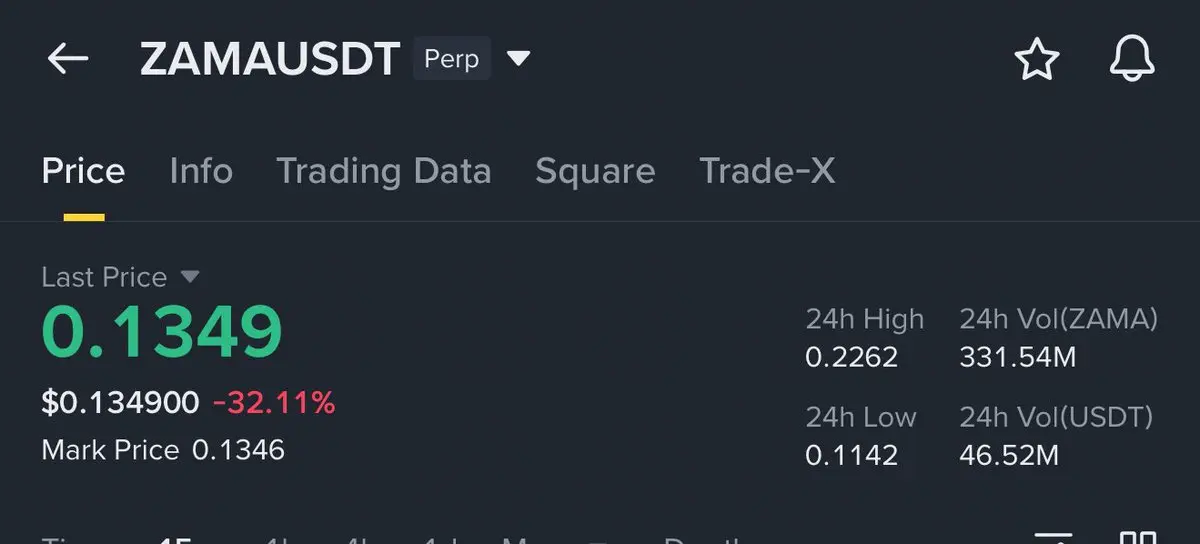
Task: Open price alerts via bell icon
Action: 1132,60
